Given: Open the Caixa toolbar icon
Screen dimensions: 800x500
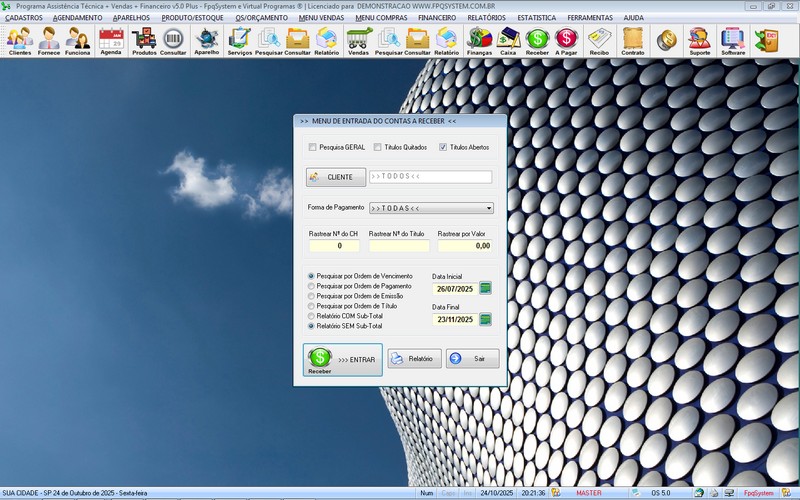Looking at the screenshot, I should [x=508, y=41].
